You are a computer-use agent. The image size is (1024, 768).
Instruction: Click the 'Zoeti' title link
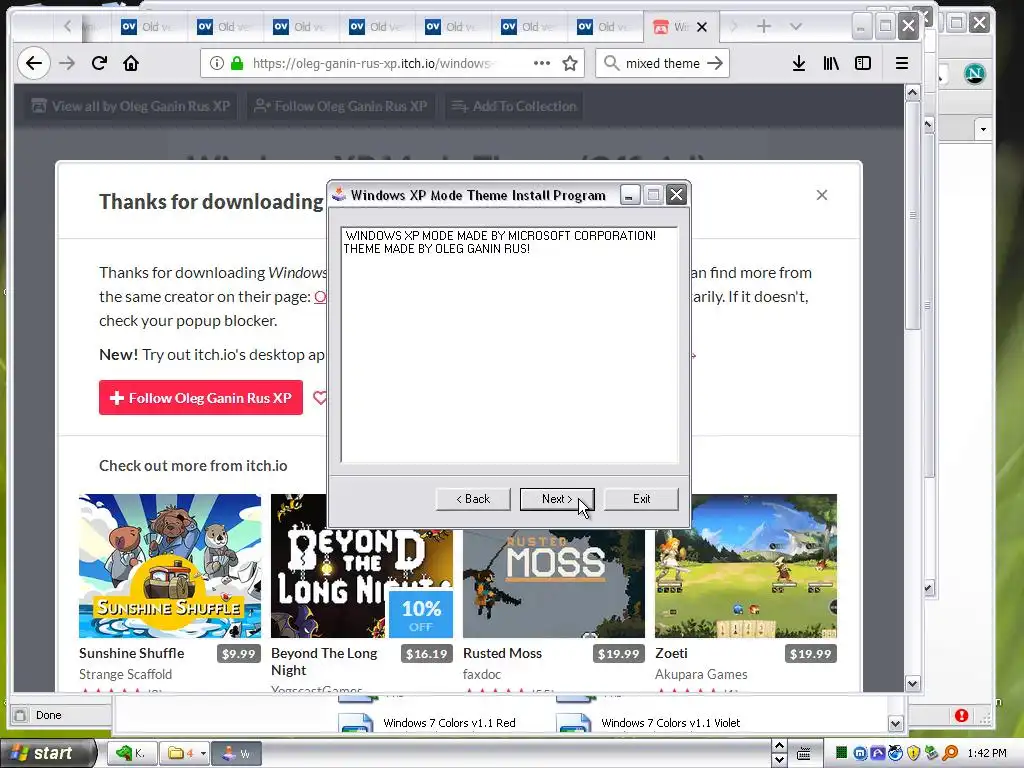click(x=671, y=653)
